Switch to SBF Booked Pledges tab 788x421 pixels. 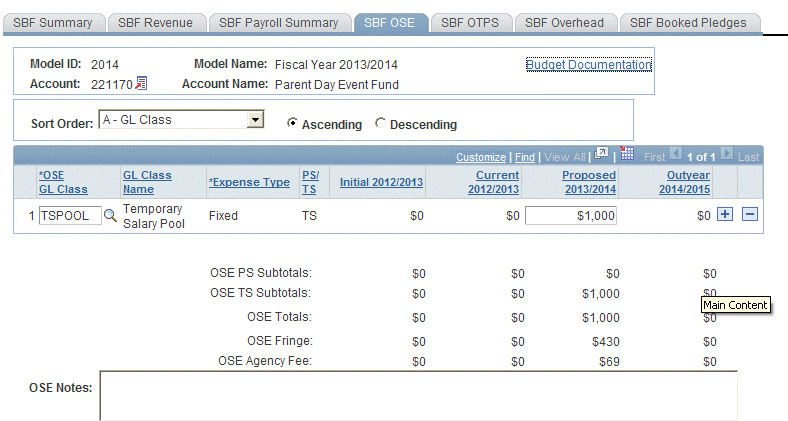pyautogui.click(x=689, y=22)
